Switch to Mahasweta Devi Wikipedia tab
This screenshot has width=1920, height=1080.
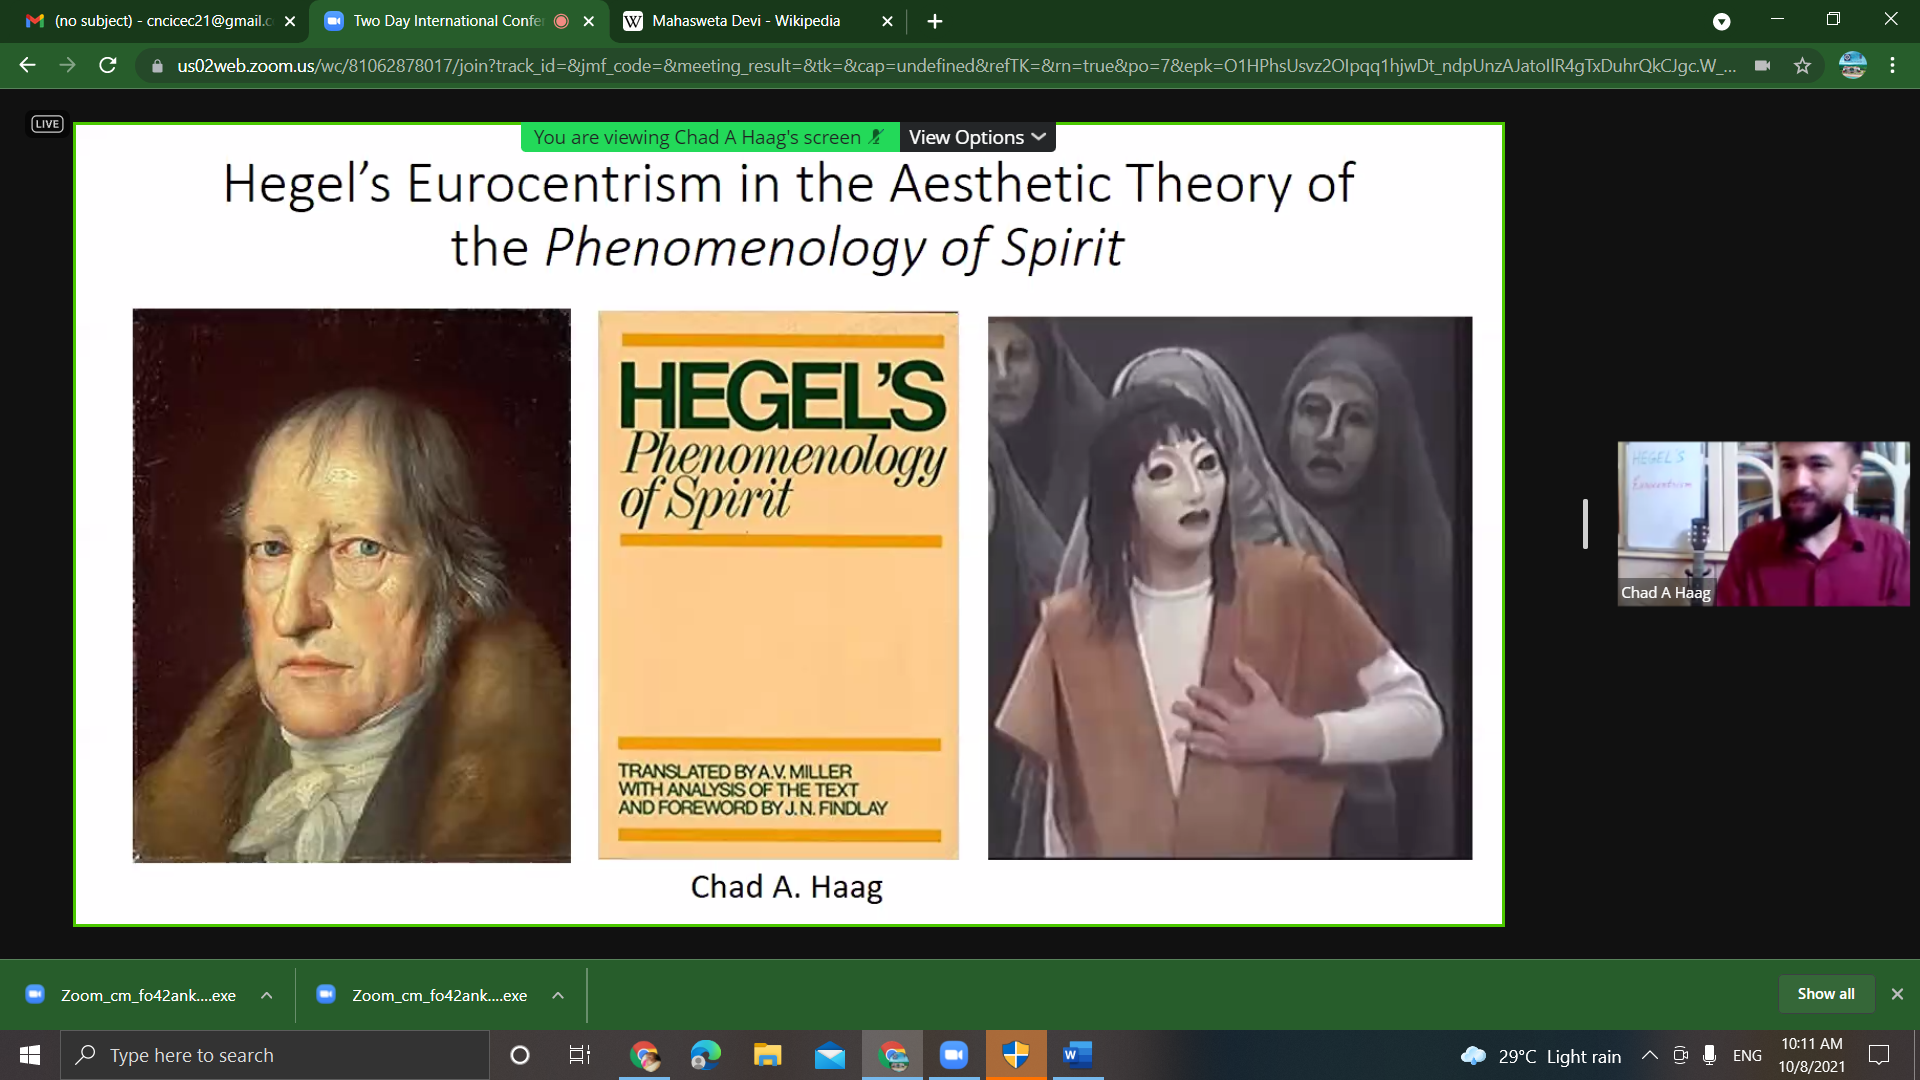(x=745, y=21)
